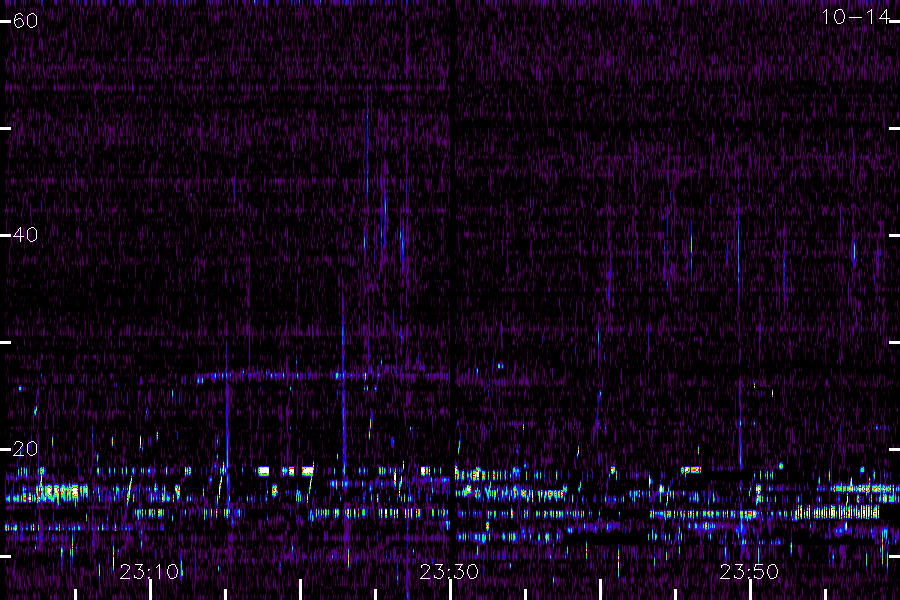The height and width of the screenshot is (600, 900).
Task: Click the 23:10 time label
Action: click(x=149, y=572)
